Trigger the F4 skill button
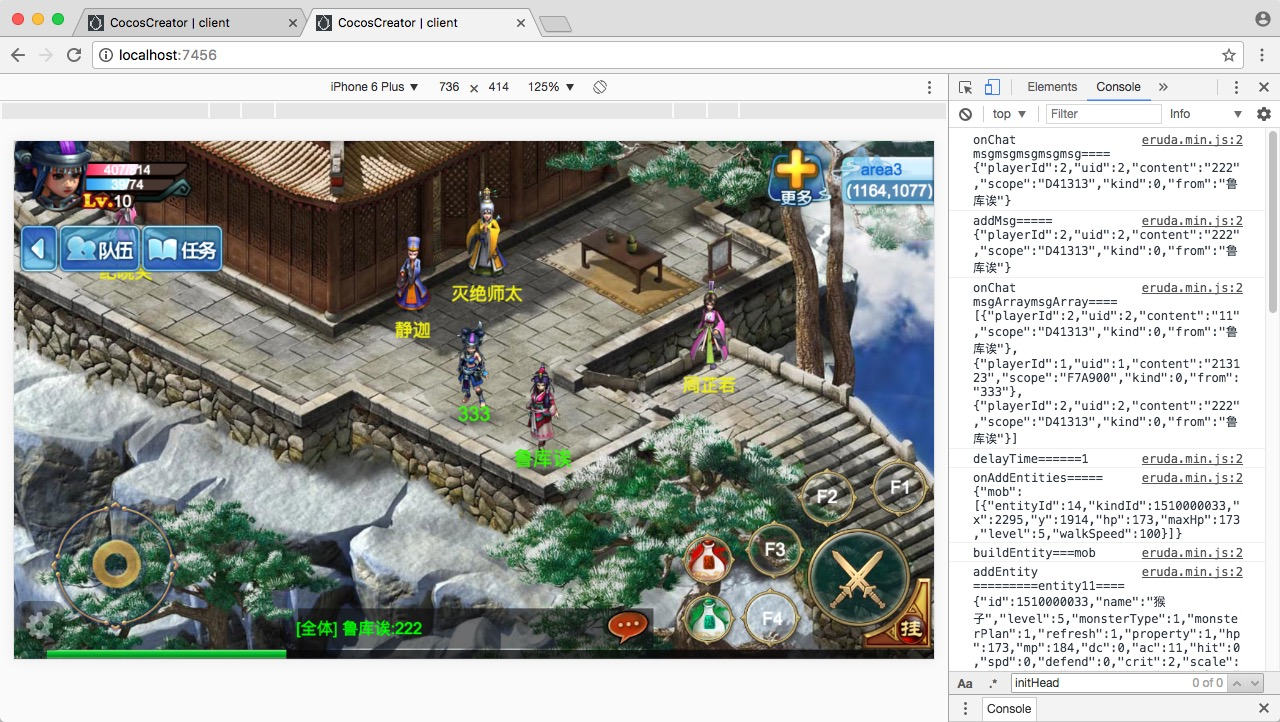The width and height of the screenshot is (1280, 722). [x=773, y=619]
